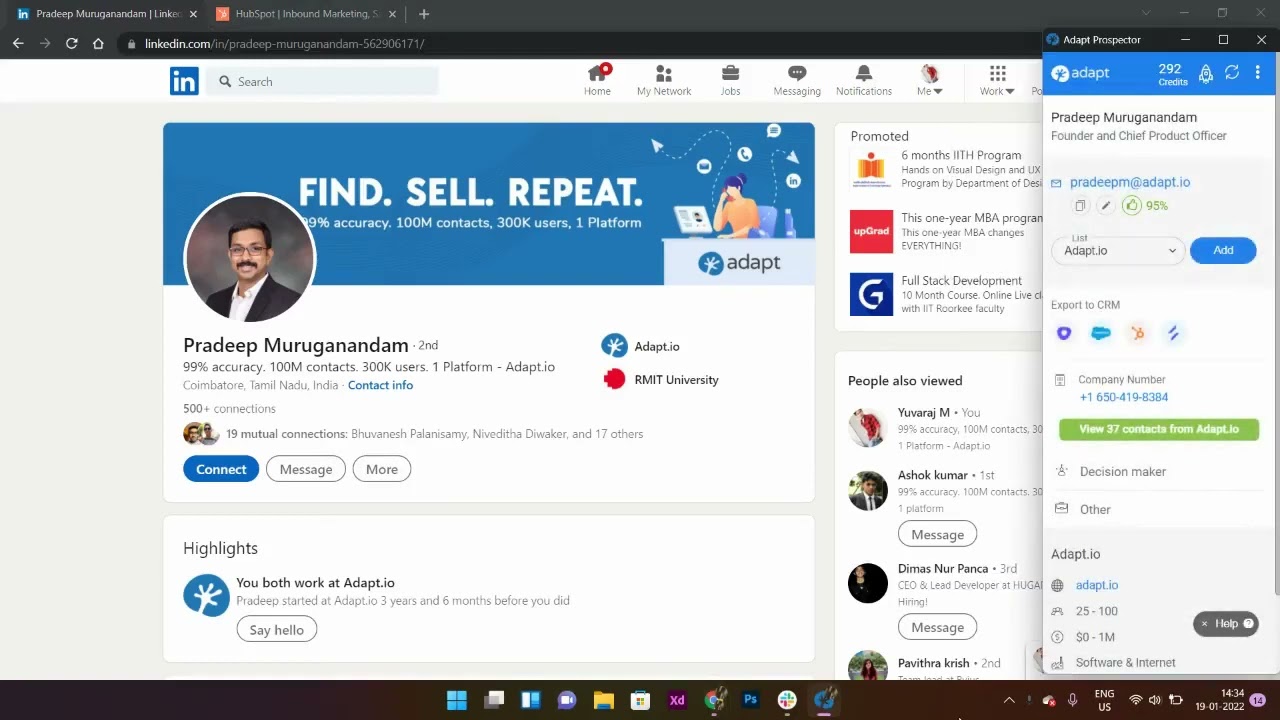The image size is (1280, 720).
Task: Export to HubSpot CRM icon
Action: tap(1138, 333)
